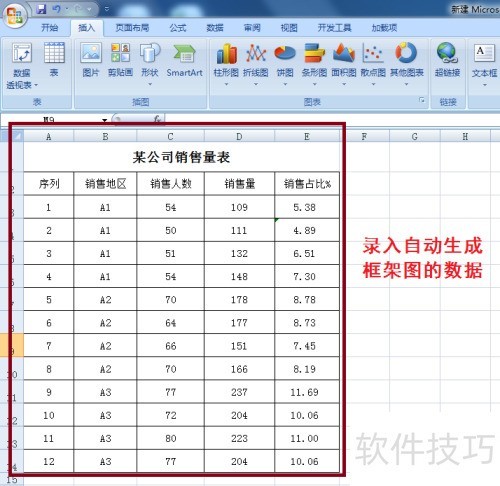The image size is (500, 486).
Task: Click cell with sales value 223
Action: coord(239,438)
